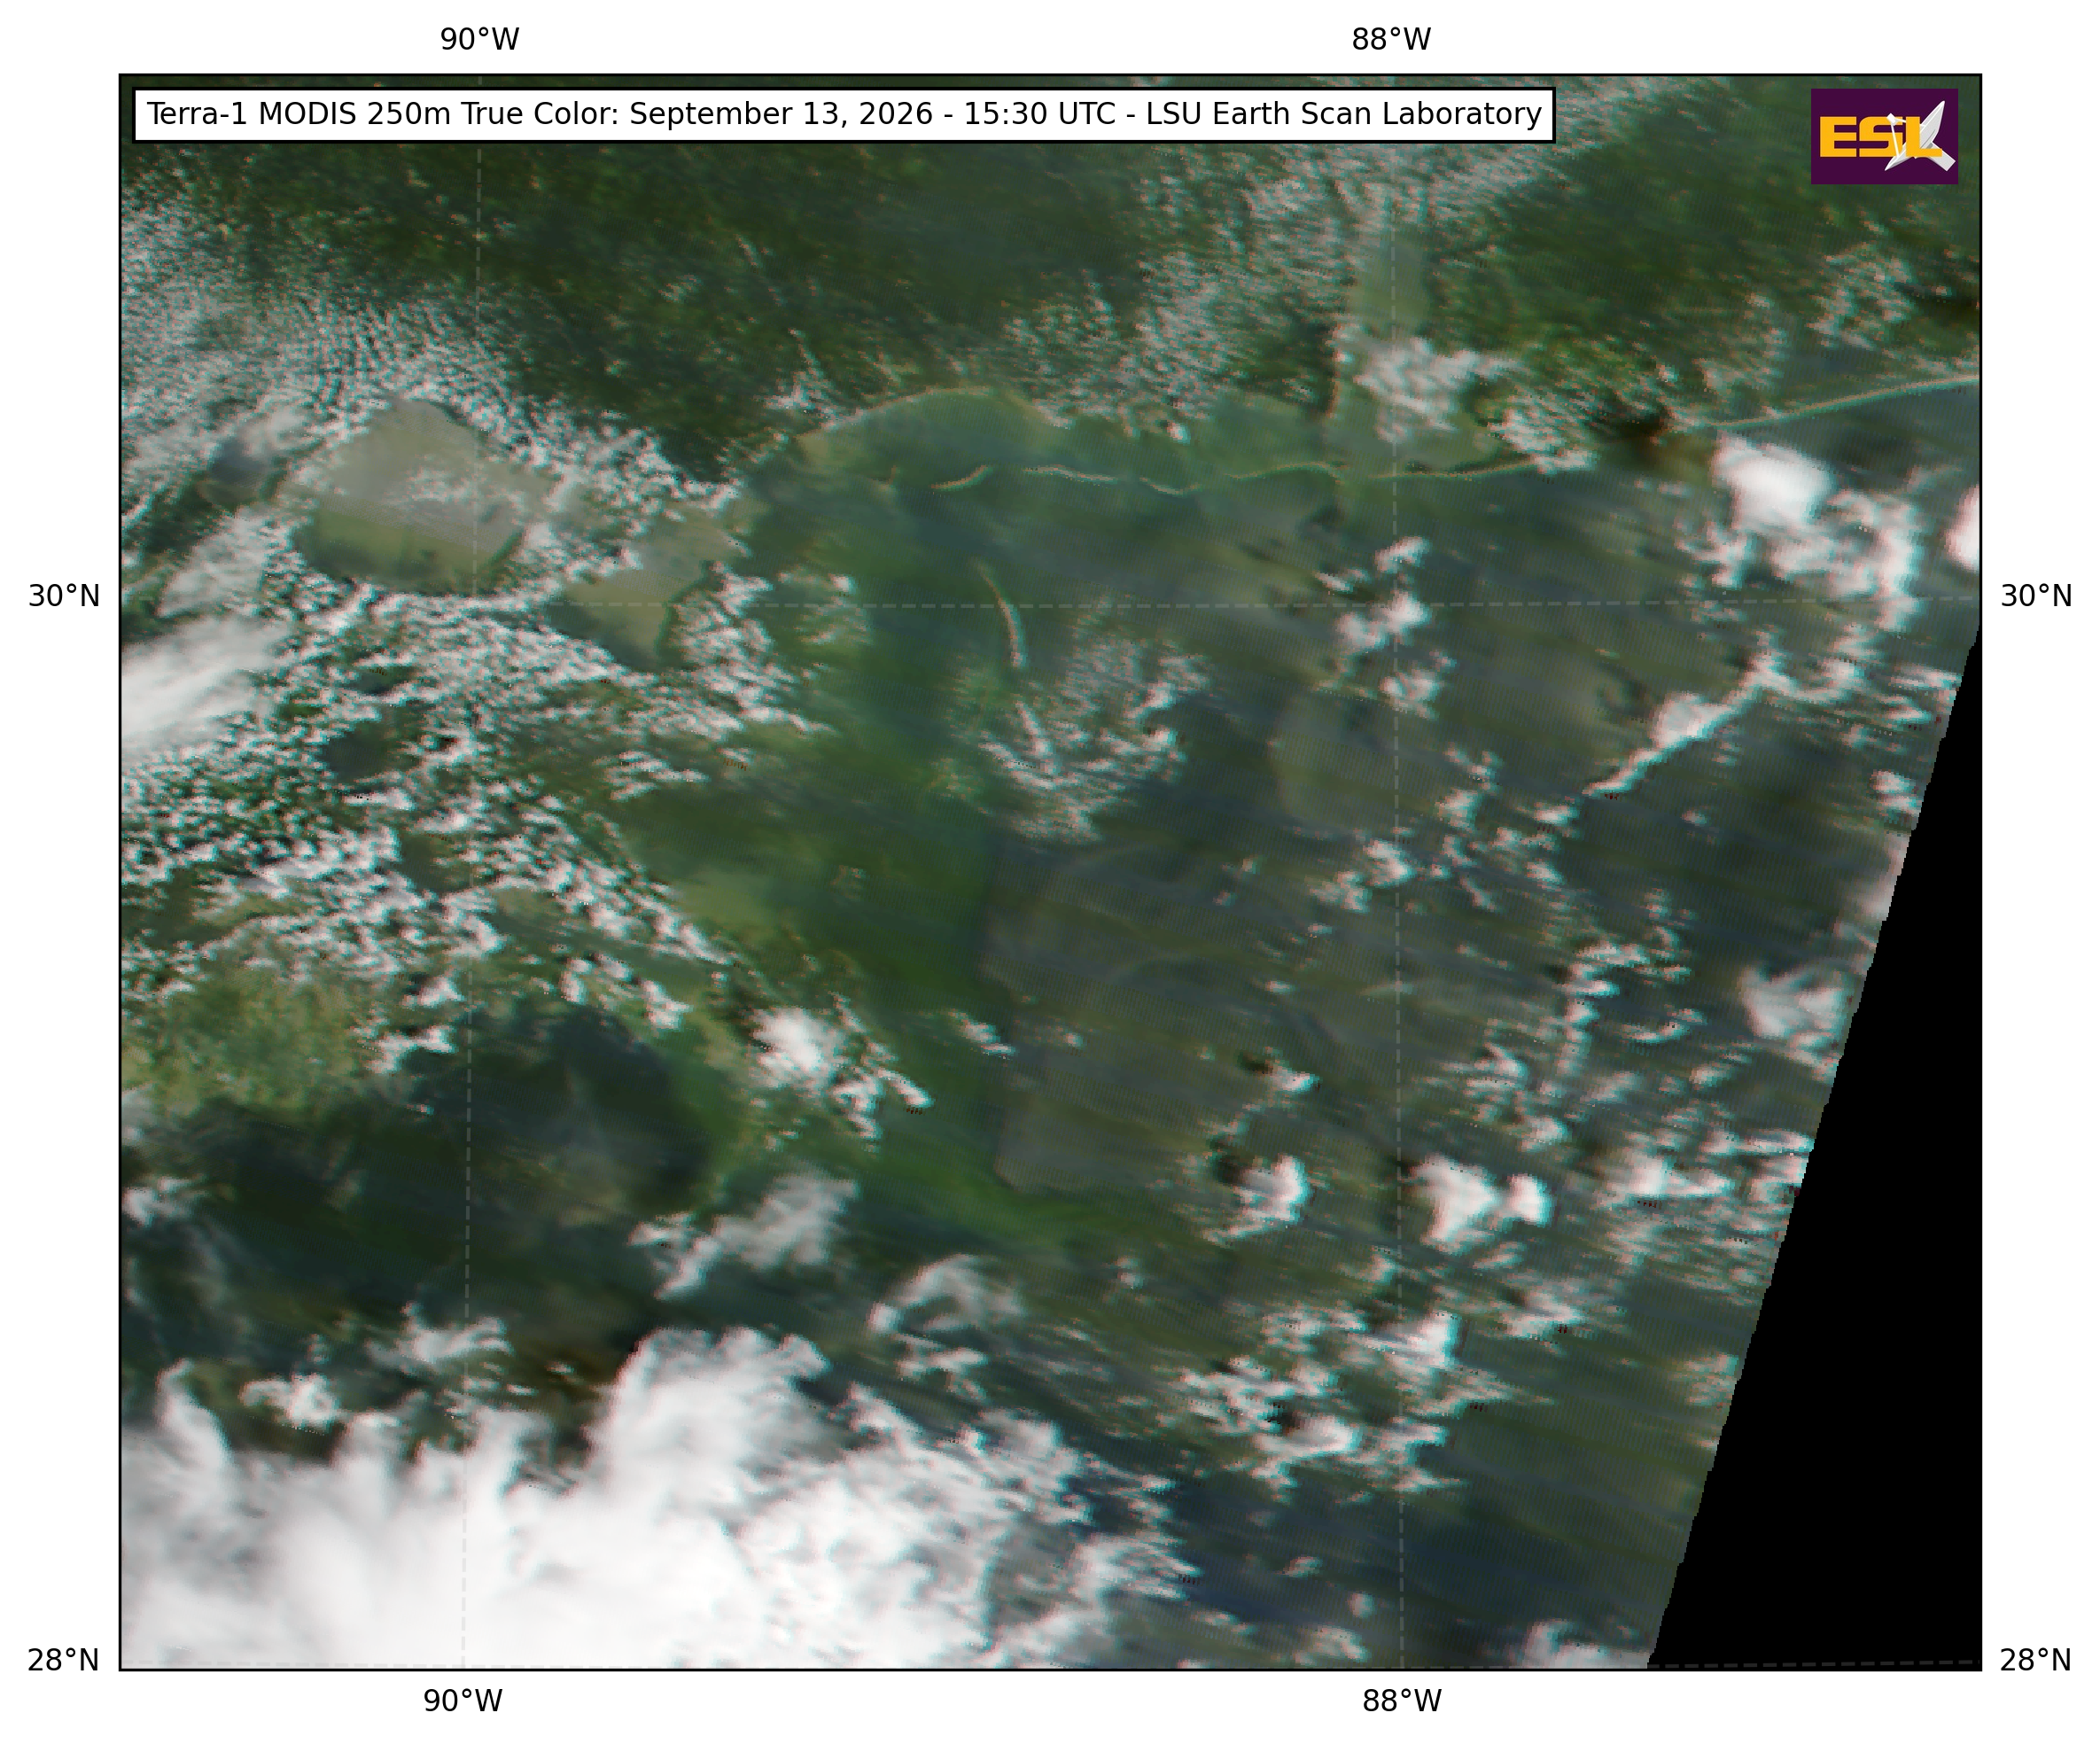This screenshot has width=2100, height=1744.
Task: Click the bottom 88°W longitude label
Action: click(x=1402, y=1701)
